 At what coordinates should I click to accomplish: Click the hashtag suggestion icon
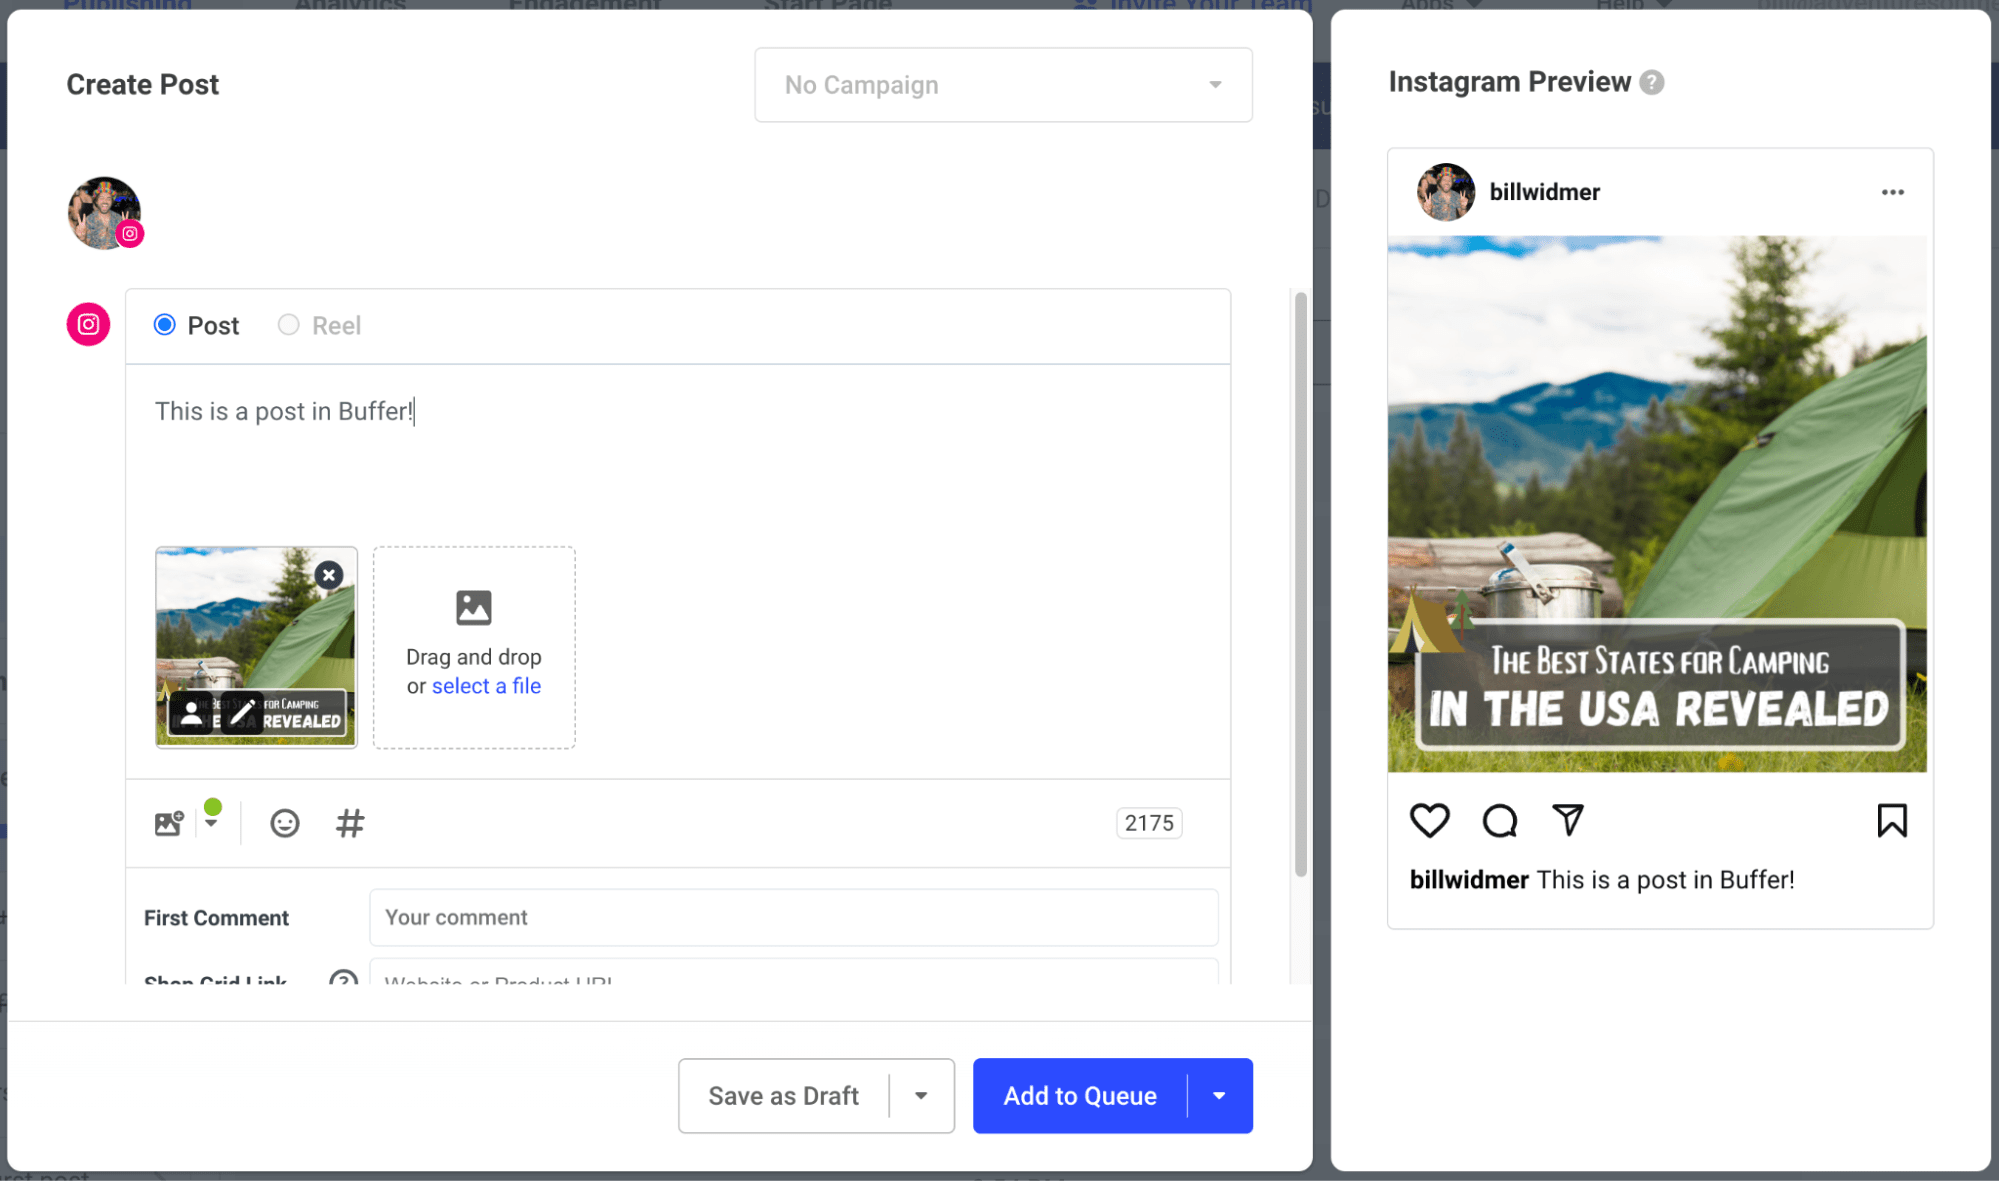pyautogui.click(x=349, y=823)
